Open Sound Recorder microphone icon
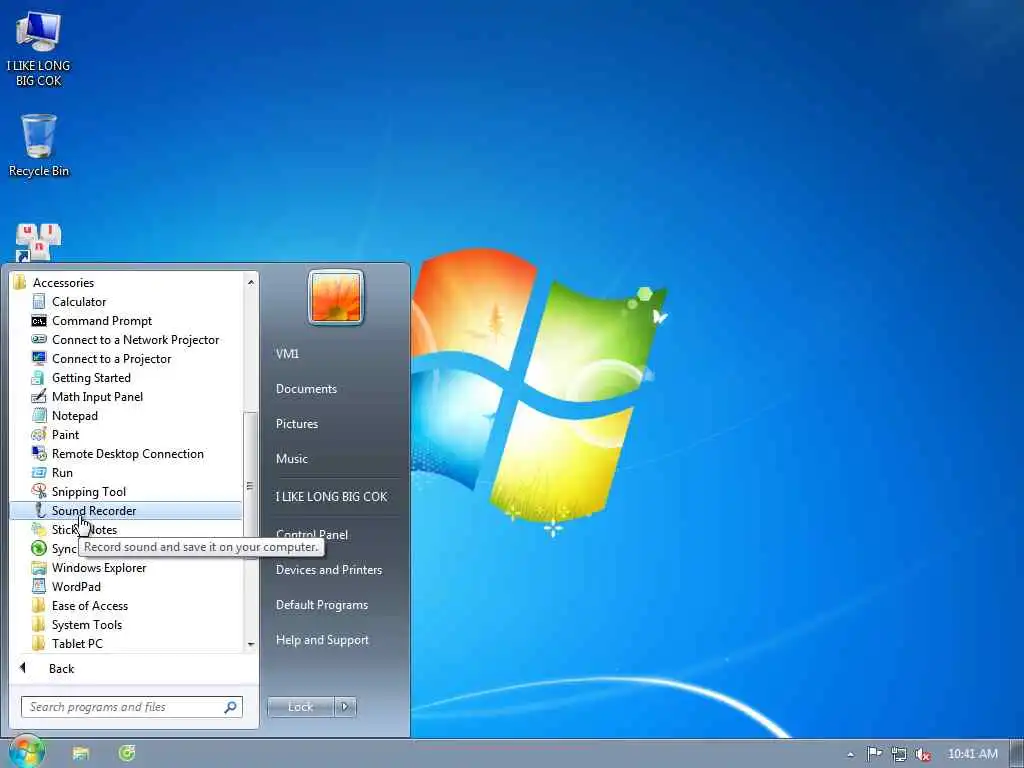1024x768 pixels. tap(39, 510)
